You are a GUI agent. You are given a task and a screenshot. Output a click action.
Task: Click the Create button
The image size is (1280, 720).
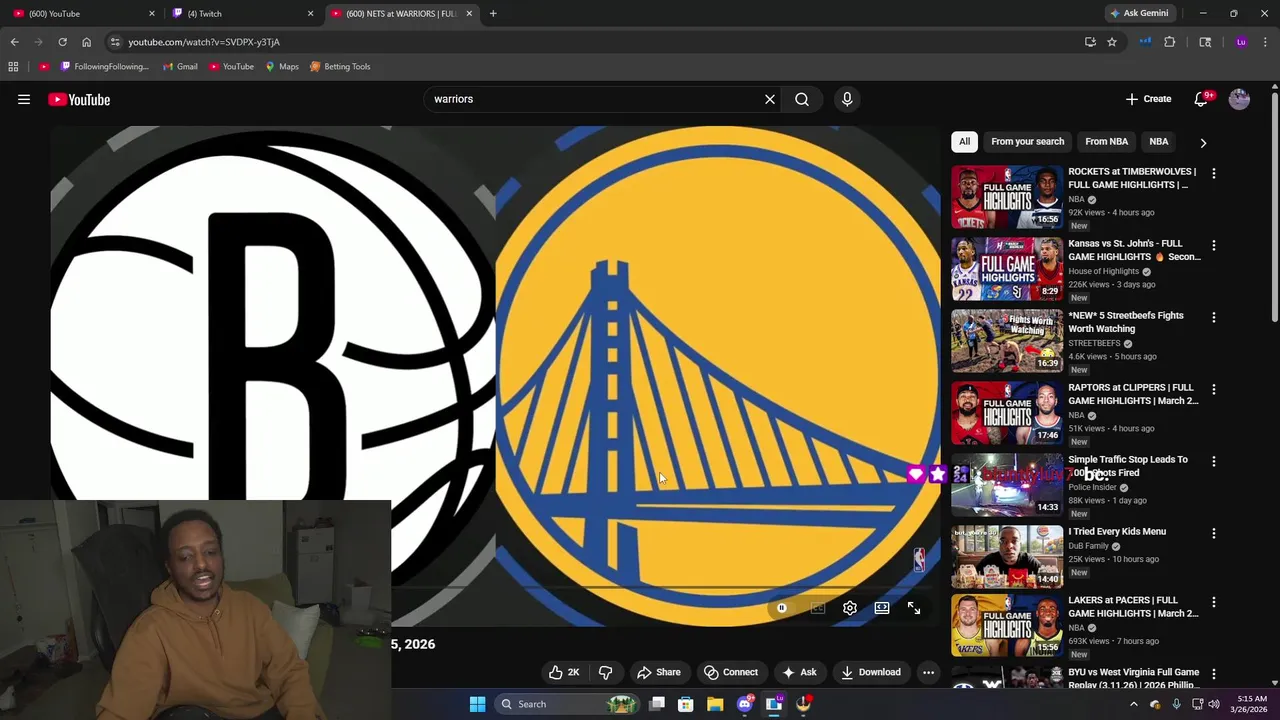[1148, 99]
